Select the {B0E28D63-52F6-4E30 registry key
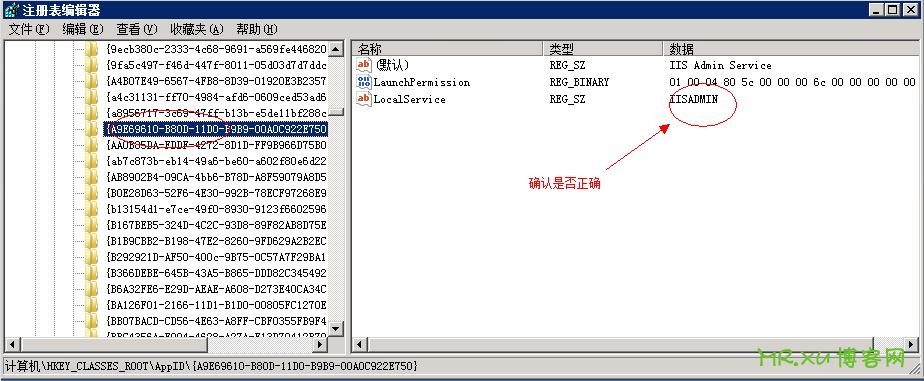924x381 pixels. [x=216, y=193]
